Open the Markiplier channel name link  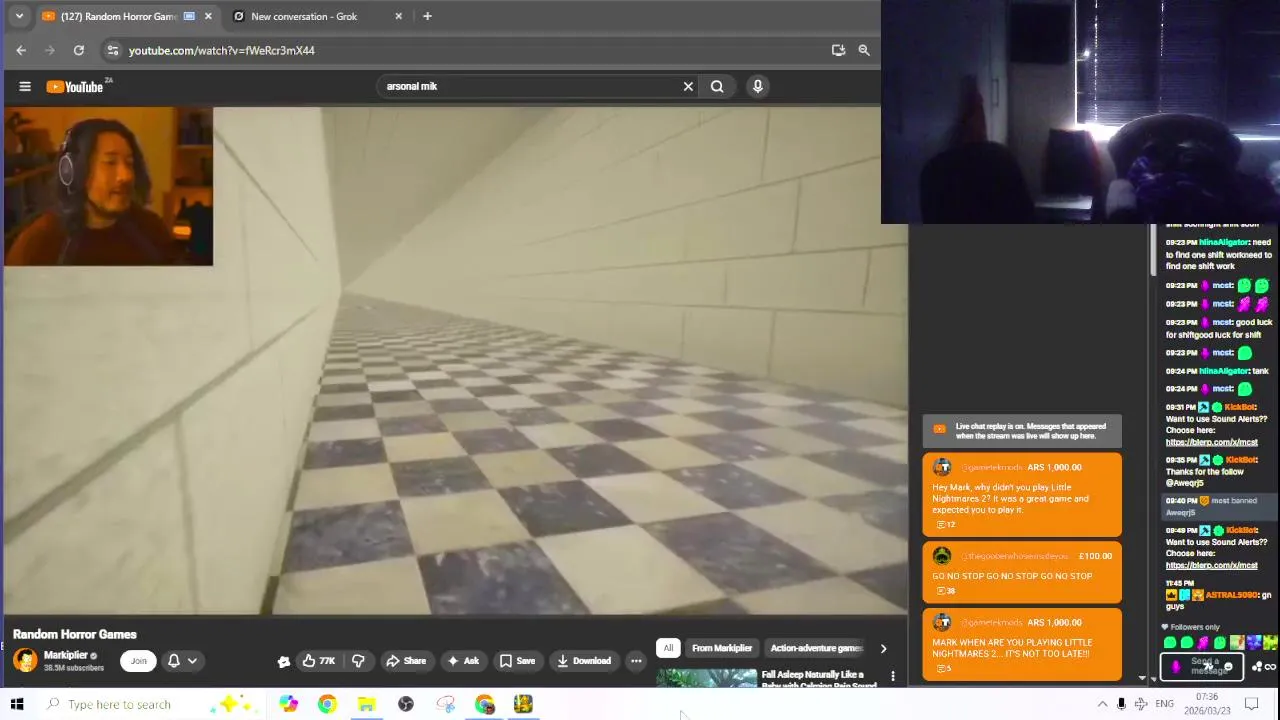point(66,655)
